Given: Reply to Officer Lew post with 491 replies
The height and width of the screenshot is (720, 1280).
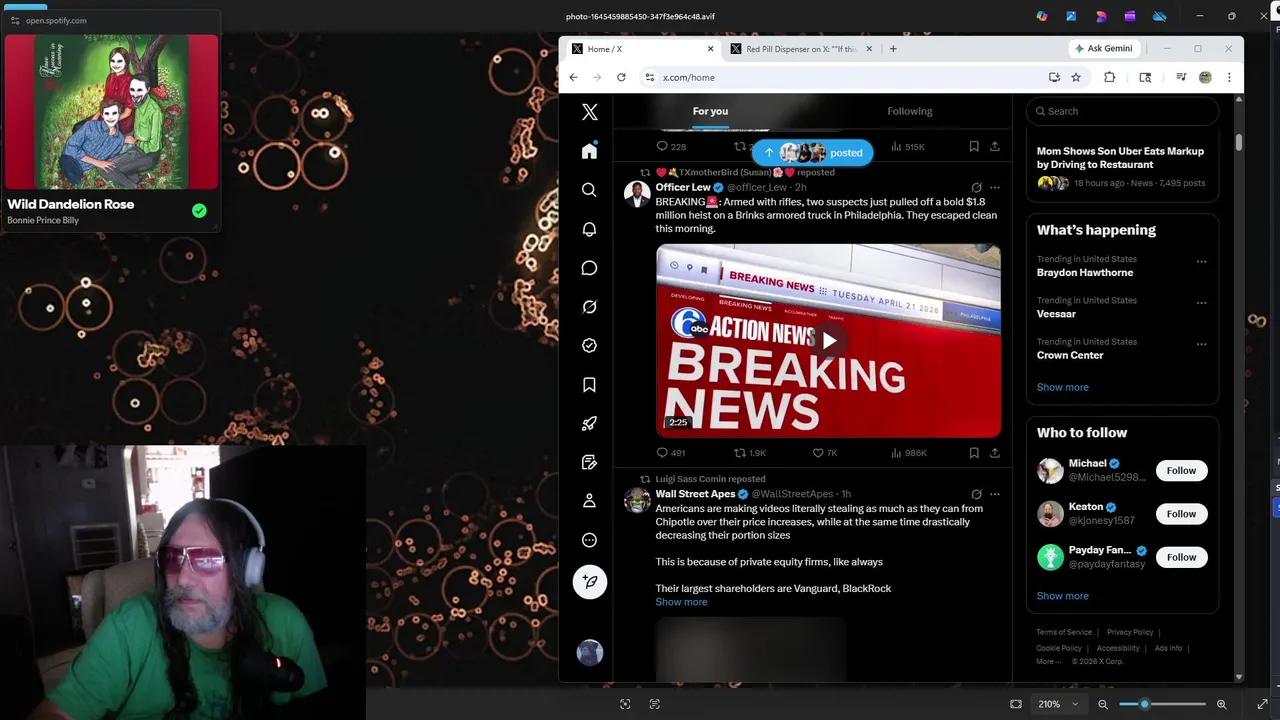Looking at the screenshot, I should coord(671,453).
